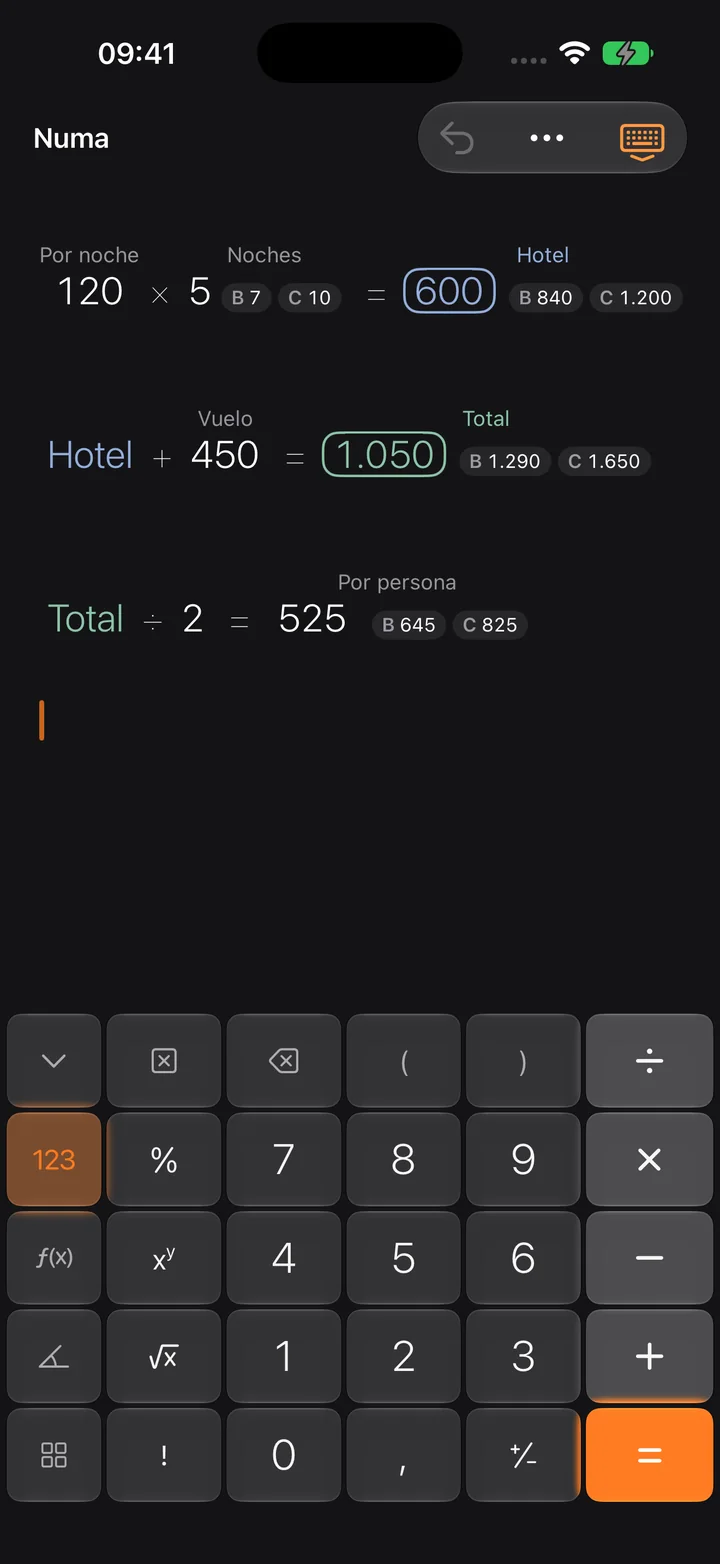Tap the clear-all boxed X key

click(164, 1061)
